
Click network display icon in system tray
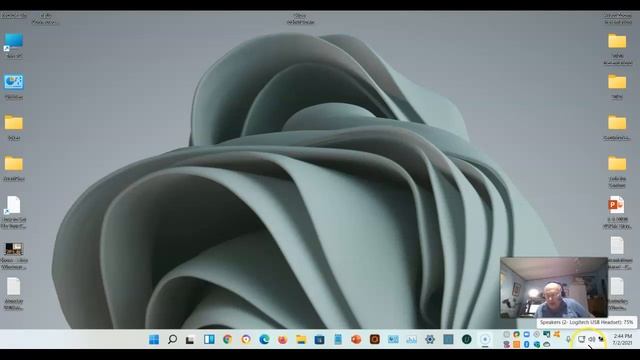point(581,339)
